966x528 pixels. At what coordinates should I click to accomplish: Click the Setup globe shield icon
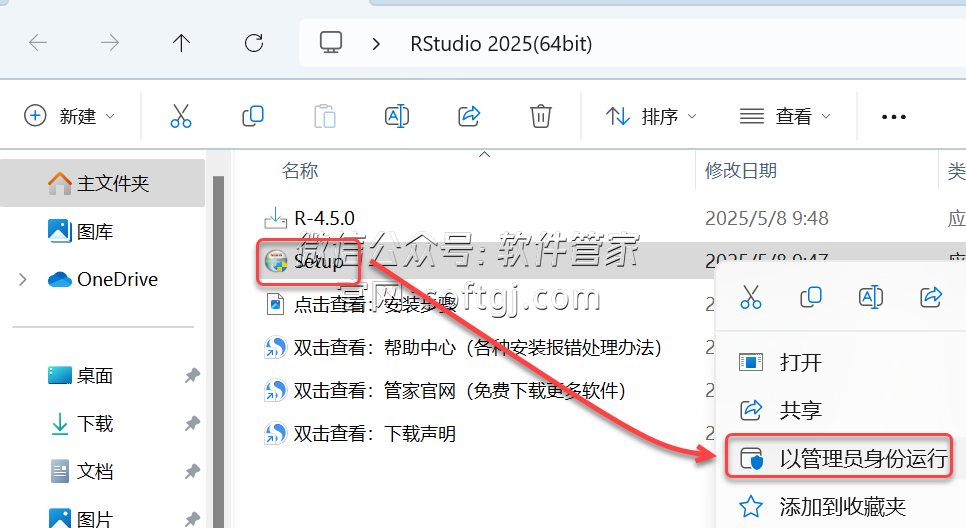coord(276,261)
